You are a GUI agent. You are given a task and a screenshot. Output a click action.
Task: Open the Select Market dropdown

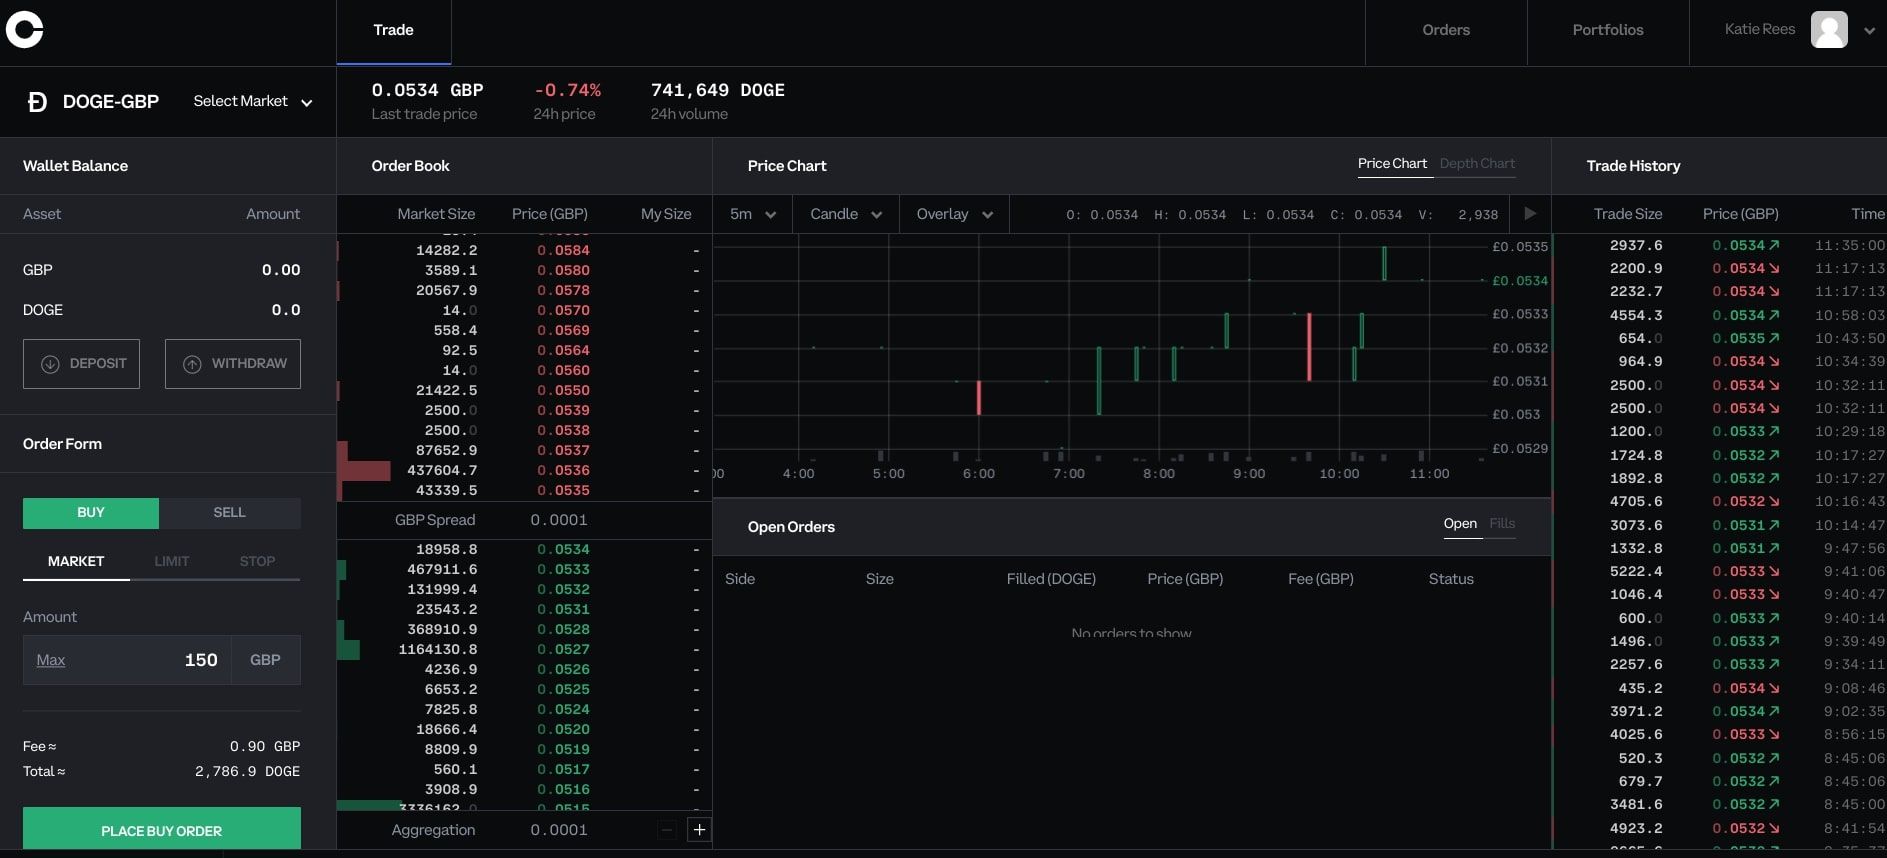click(x=252, y=102)
